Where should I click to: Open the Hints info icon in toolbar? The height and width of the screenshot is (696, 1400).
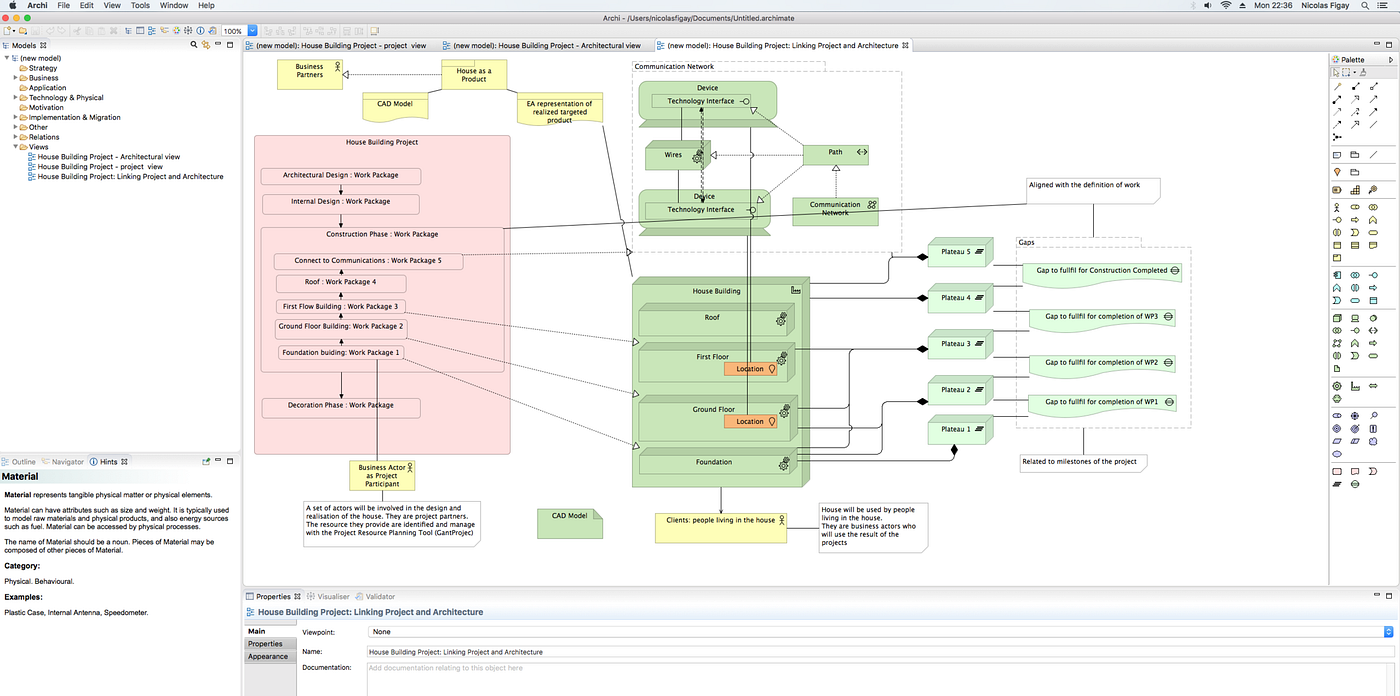click(x=200, y=31)
